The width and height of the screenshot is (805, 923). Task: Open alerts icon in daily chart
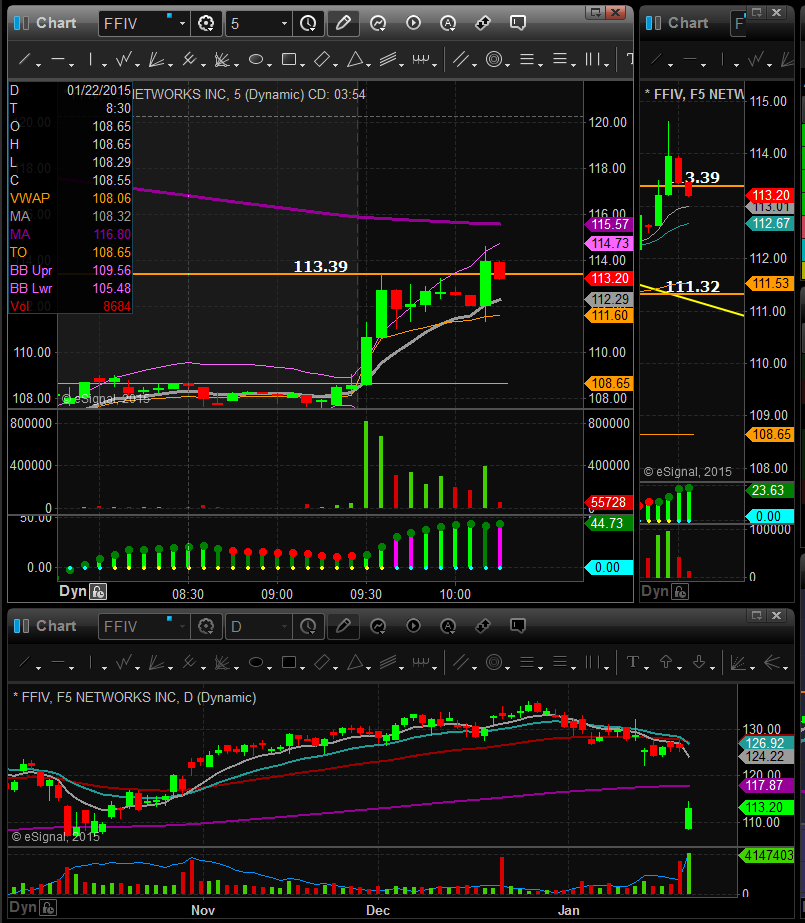(448, 626)
